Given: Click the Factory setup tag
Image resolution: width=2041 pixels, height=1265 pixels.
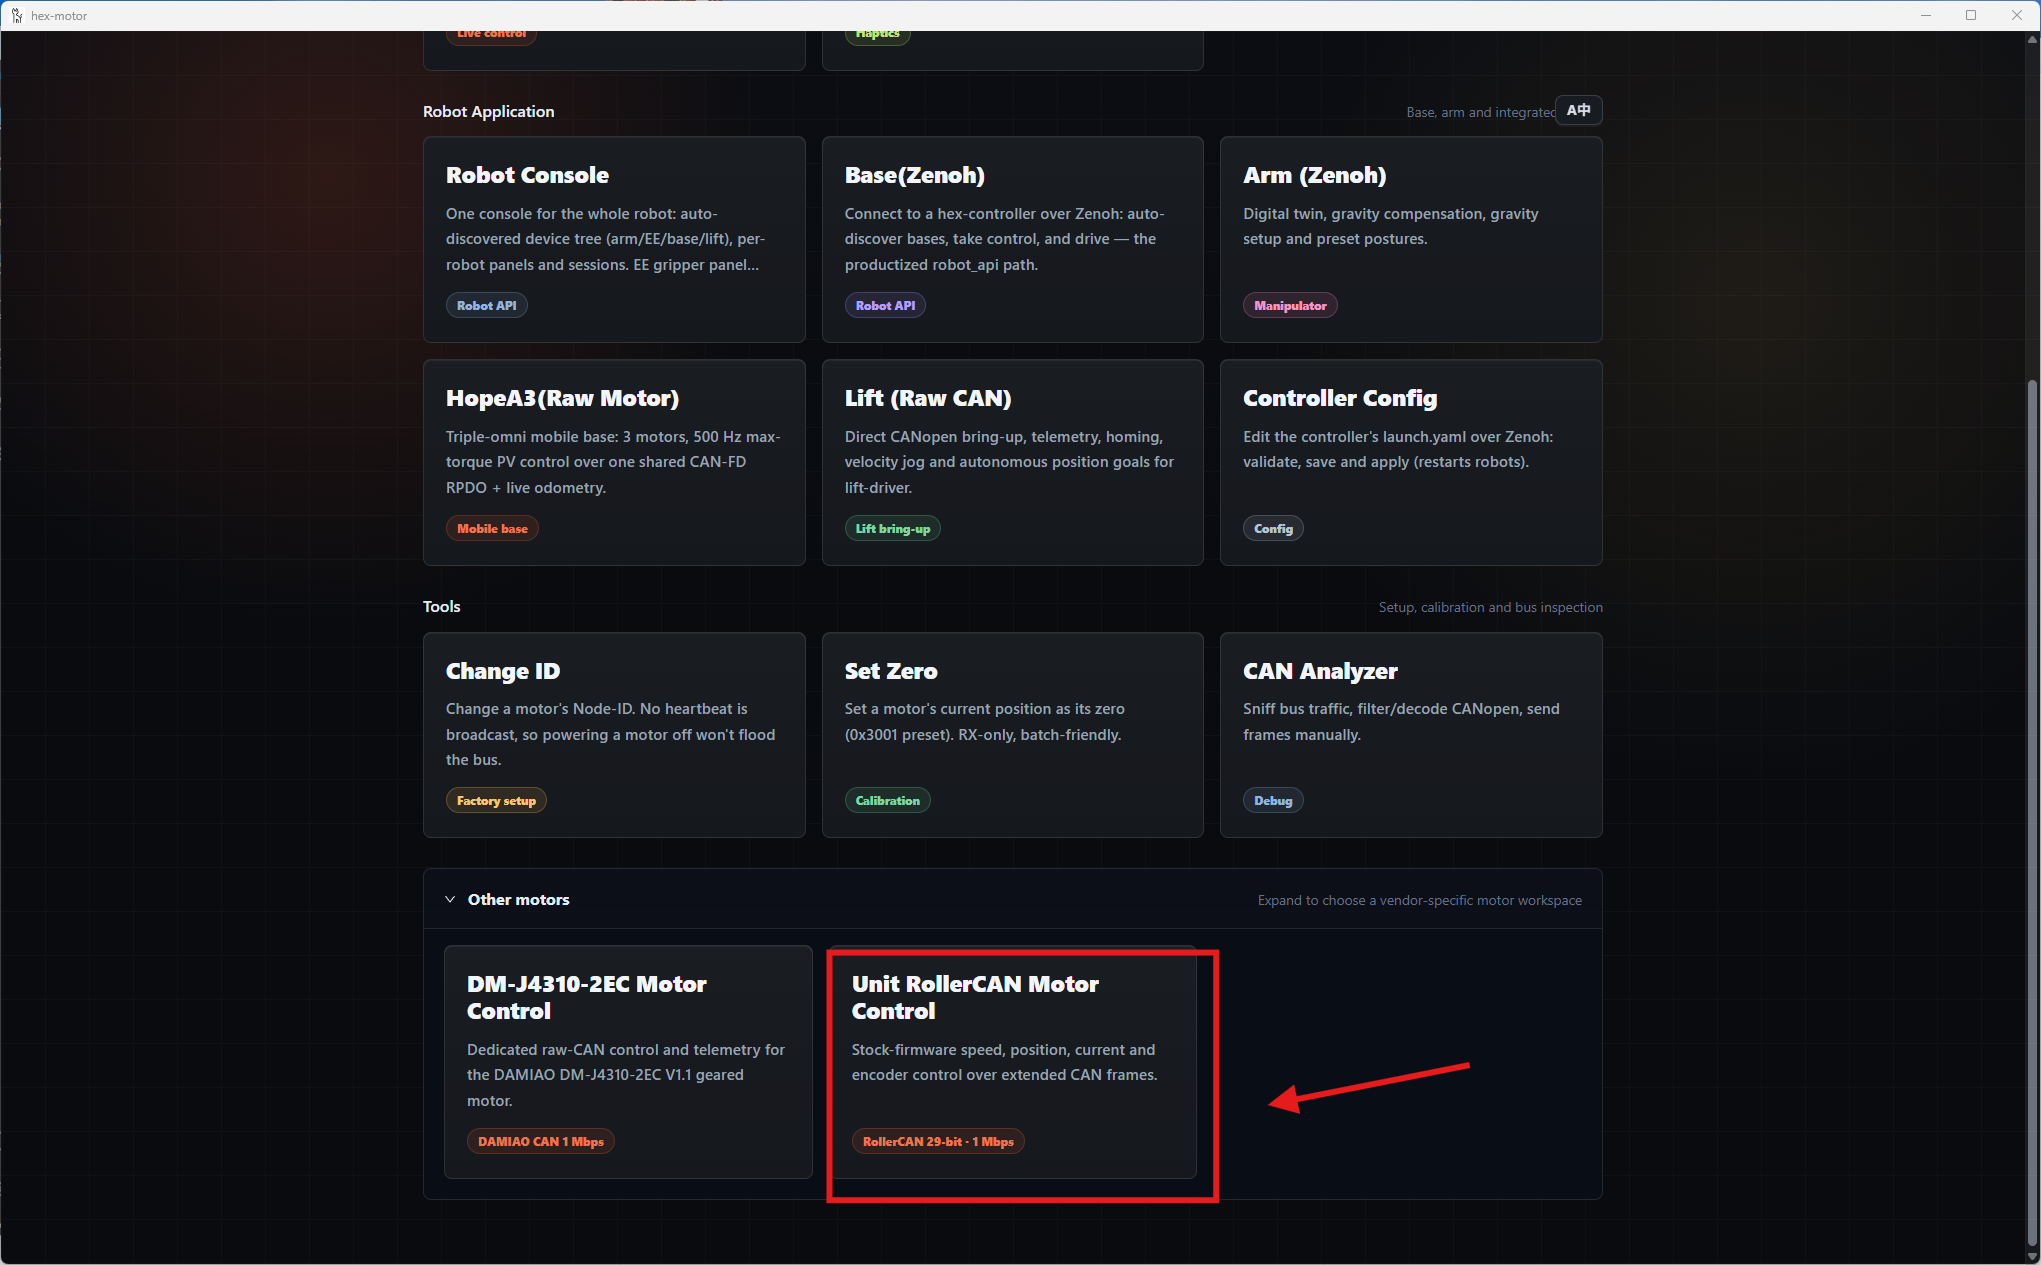Looking at the screenshot, I should (x=496, y=801).
